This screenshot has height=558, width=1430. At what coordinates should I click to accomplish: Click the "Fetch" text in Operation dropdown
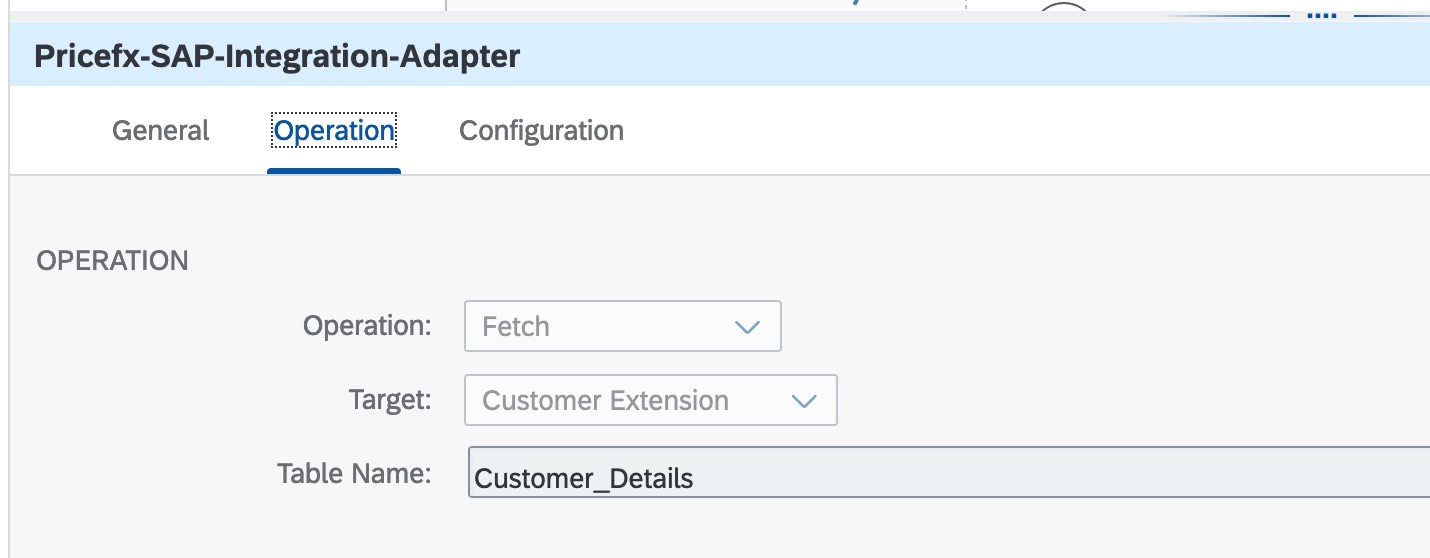(516, 327)
